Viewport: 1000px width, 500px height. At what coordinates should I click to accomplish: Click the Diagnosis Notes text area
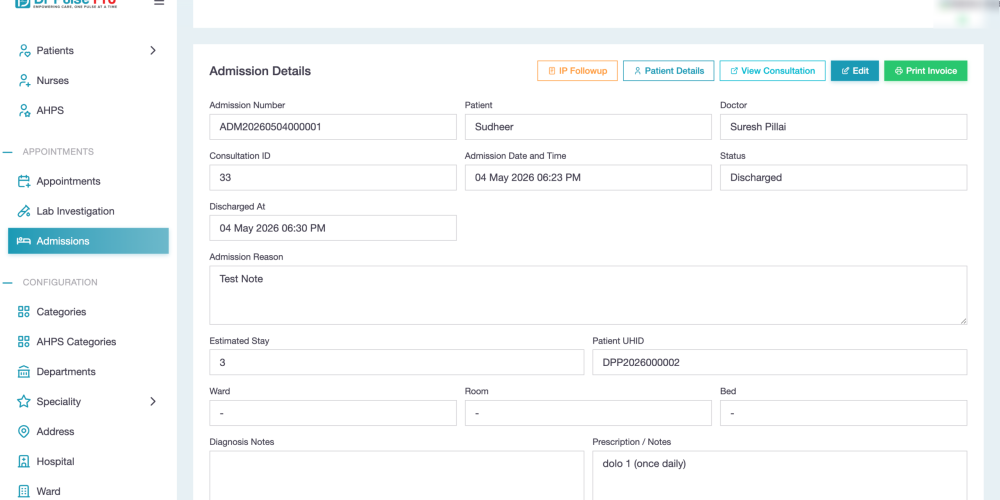(x=397, y=475)
